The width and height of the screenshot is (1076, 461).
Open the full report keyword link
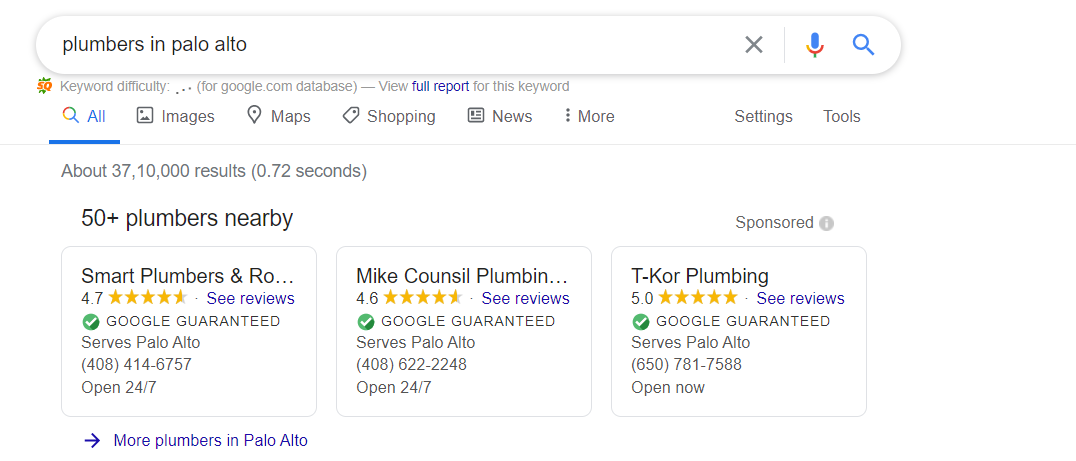click(x=440, y=86)
